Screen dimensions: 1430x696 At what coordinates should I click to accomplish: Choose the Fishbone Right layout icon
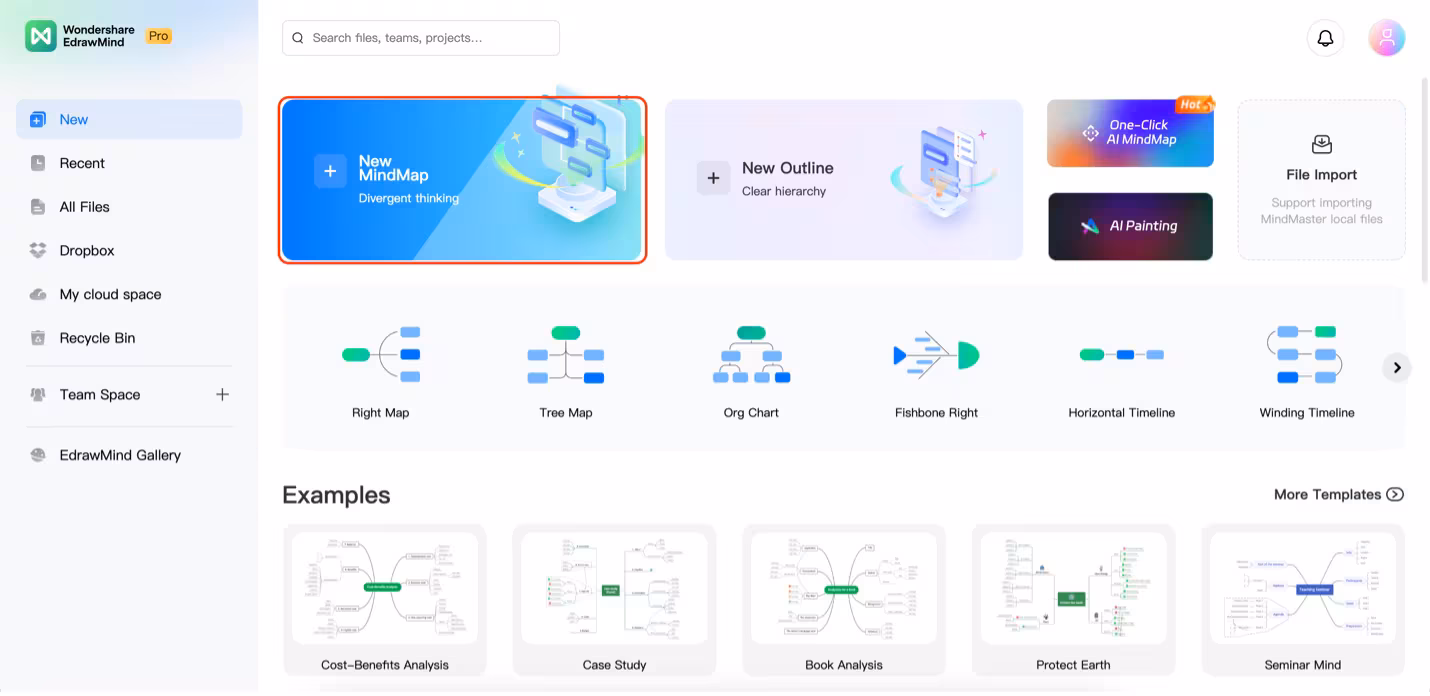[936, 354]
